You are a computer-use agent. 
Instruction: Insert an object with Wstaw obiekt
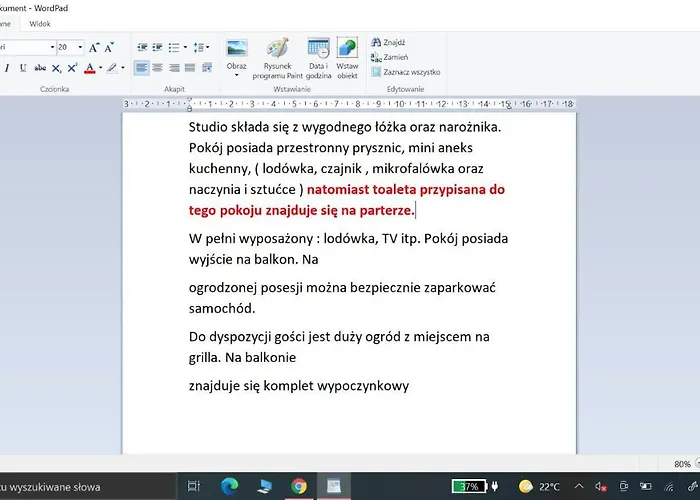(x=347, y=58)
